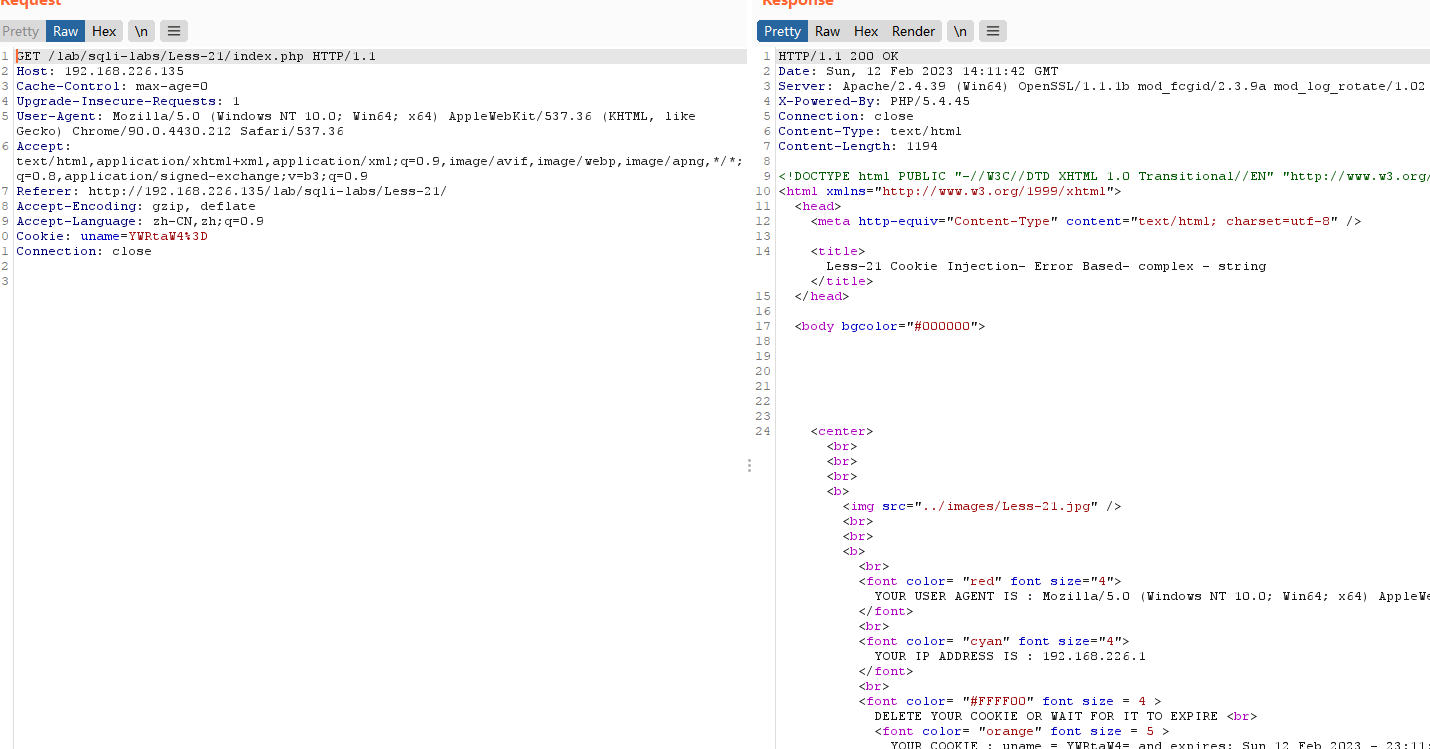Switch response view to Raw tab
The image size is (1430, 749).
coord(828,31)
